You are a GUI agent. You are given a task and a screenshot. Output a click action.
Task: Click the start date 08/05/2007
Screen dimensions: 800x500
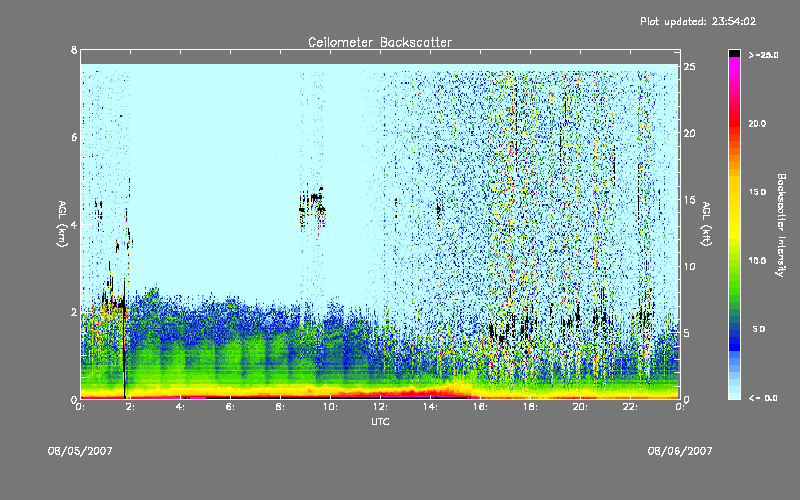point(80,451)
